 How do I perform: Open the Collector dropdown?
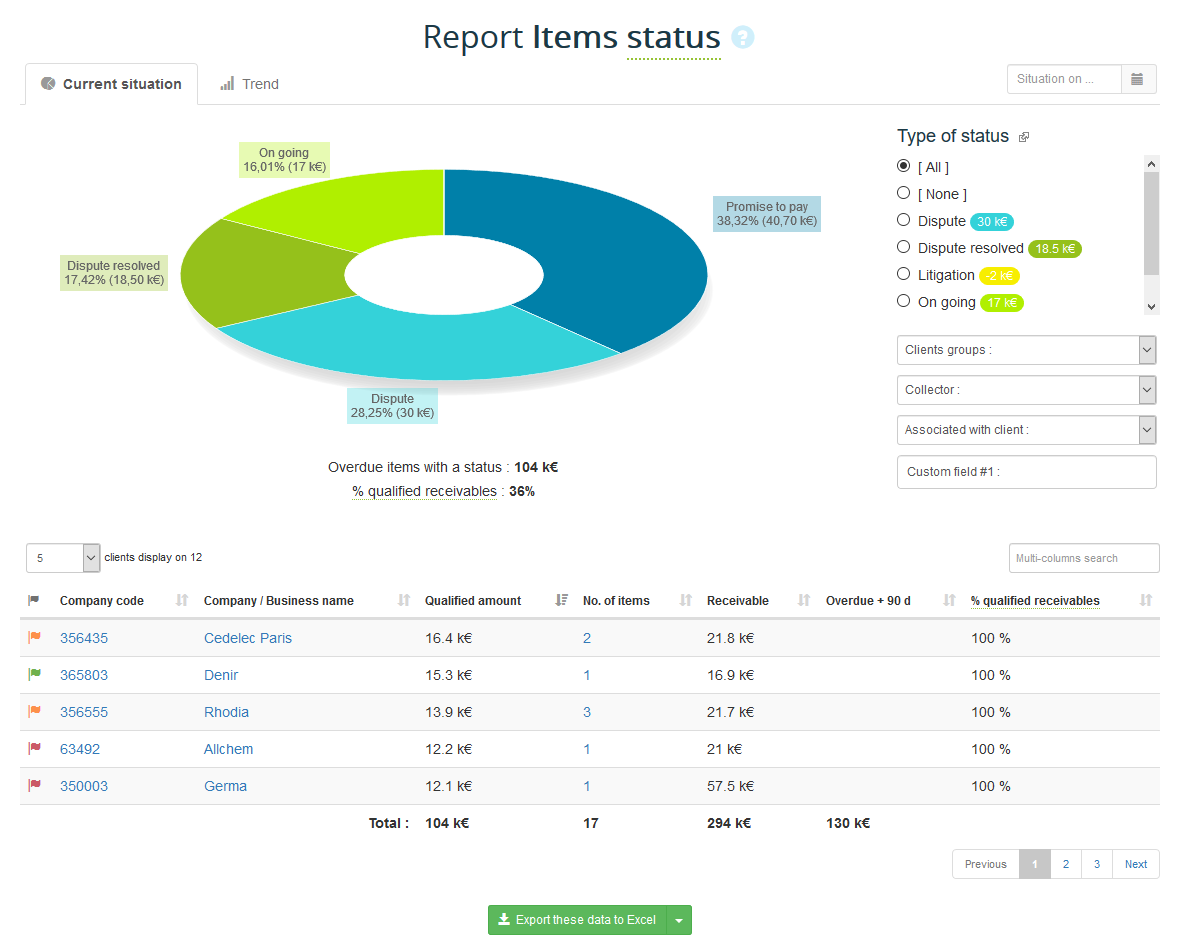point(1026,390)
